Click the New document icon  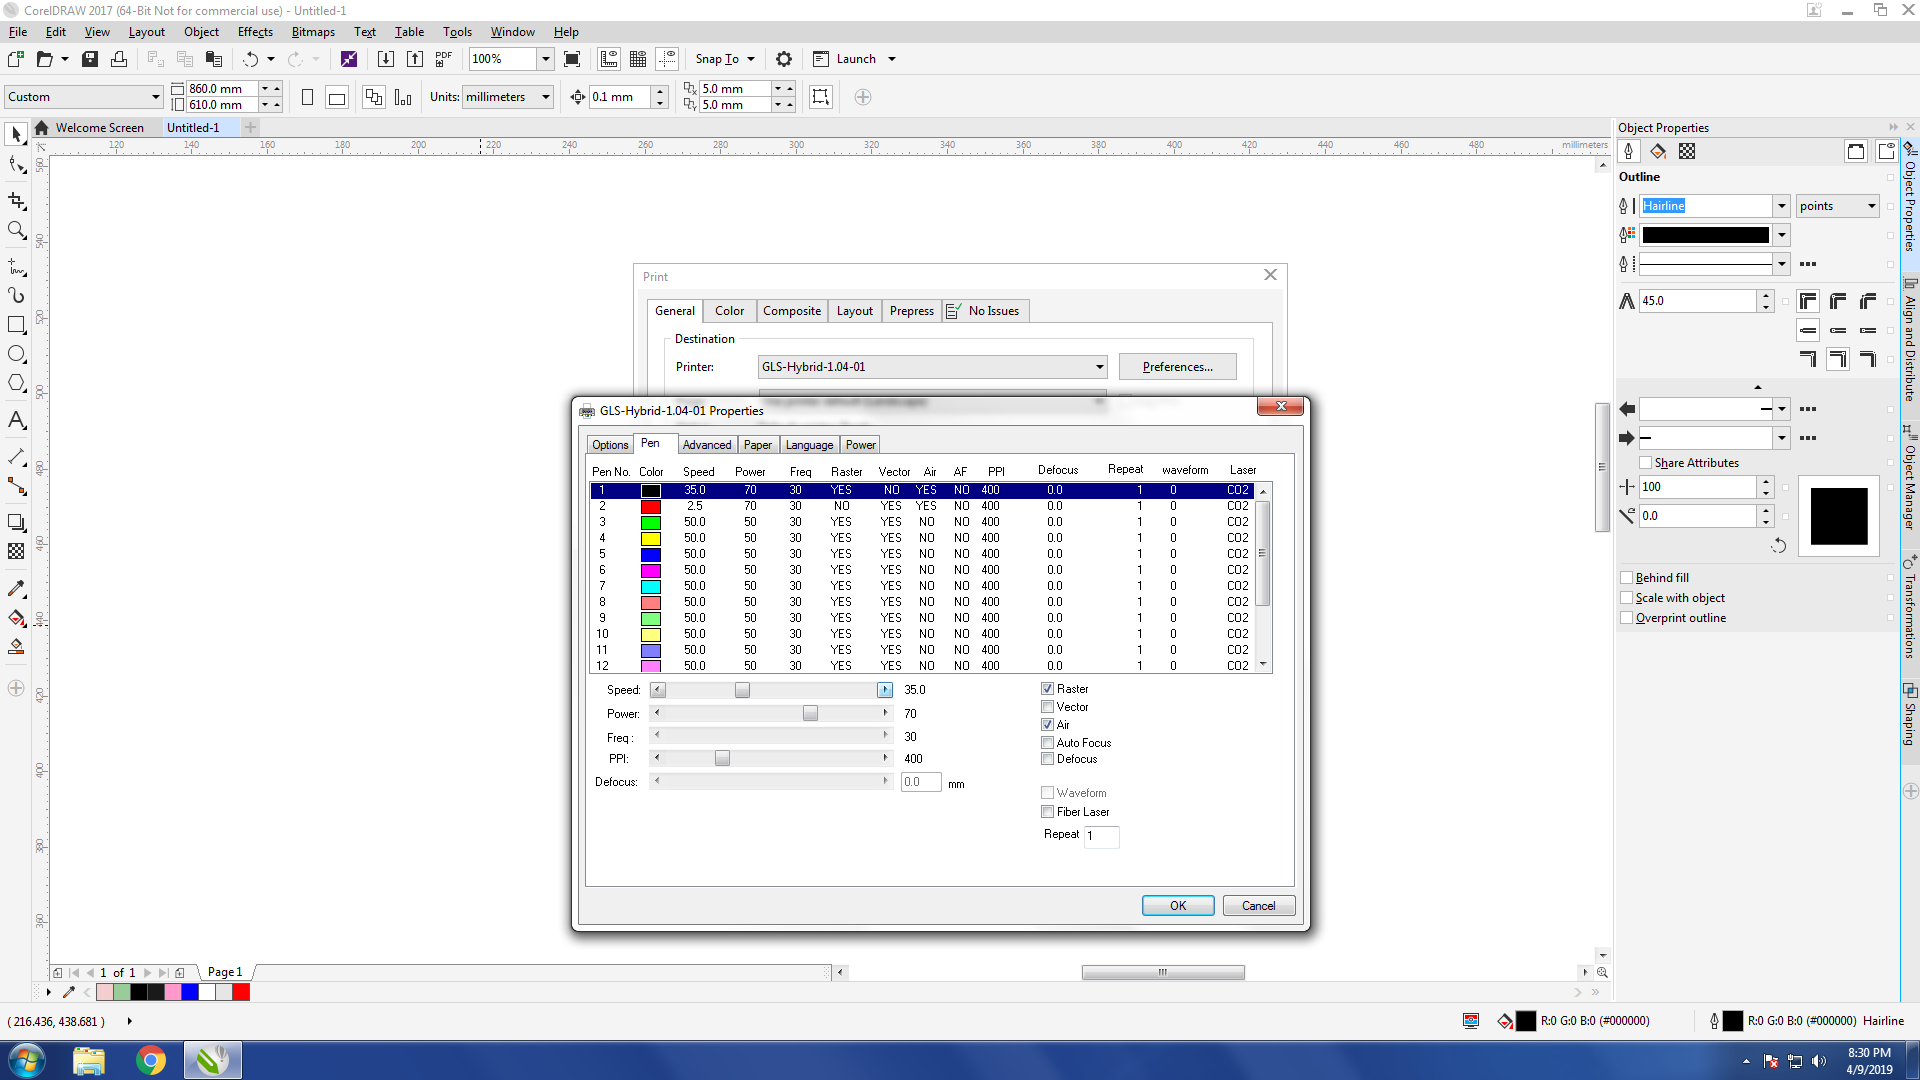click(16, 59)
